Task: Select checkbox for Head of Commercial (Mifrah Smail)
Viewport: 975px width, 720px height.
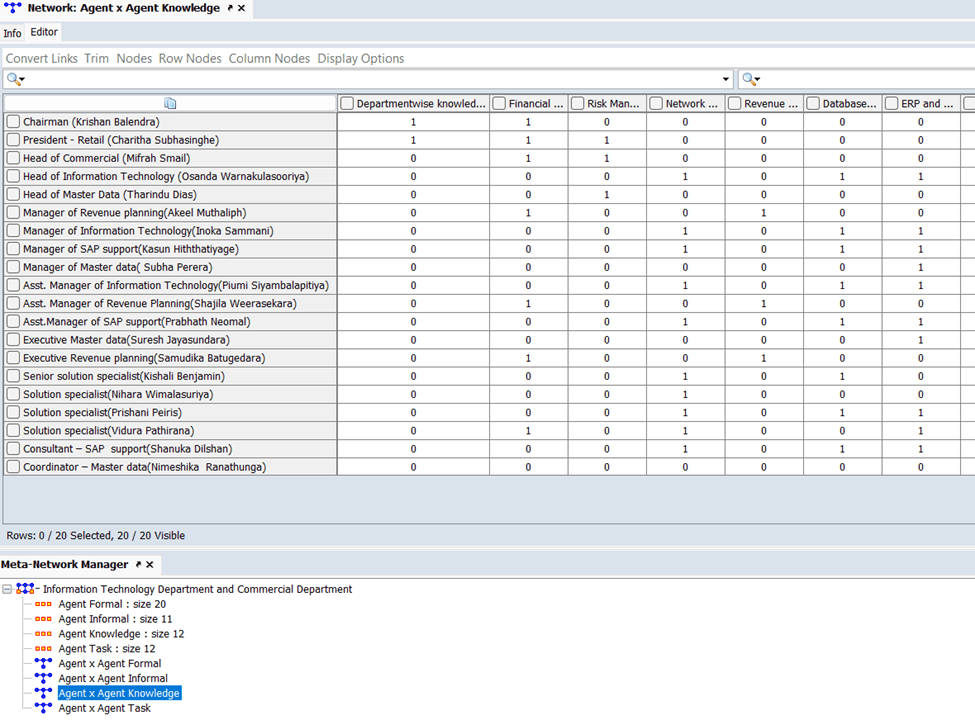Action: point(13,158)
